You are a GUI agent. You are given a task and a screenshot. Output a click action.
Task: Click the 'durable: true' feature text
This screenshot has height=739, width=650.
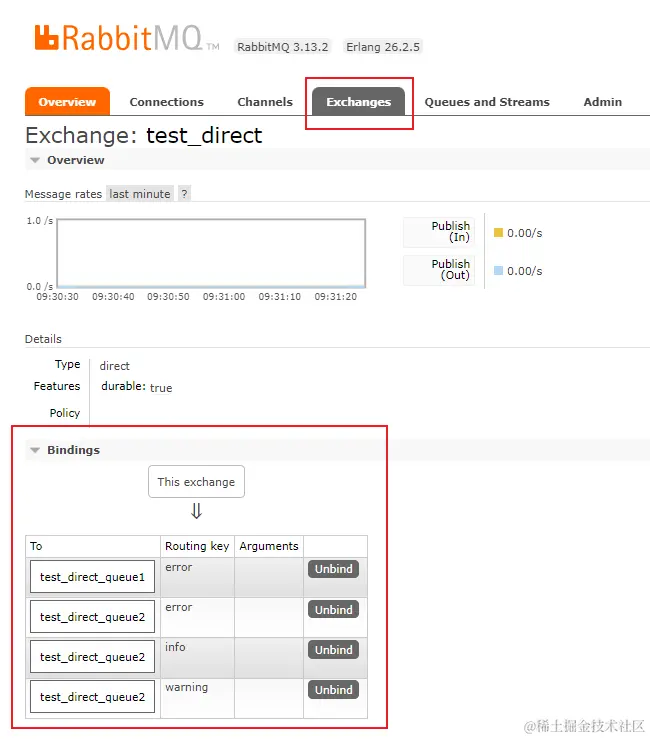(137, 387)
